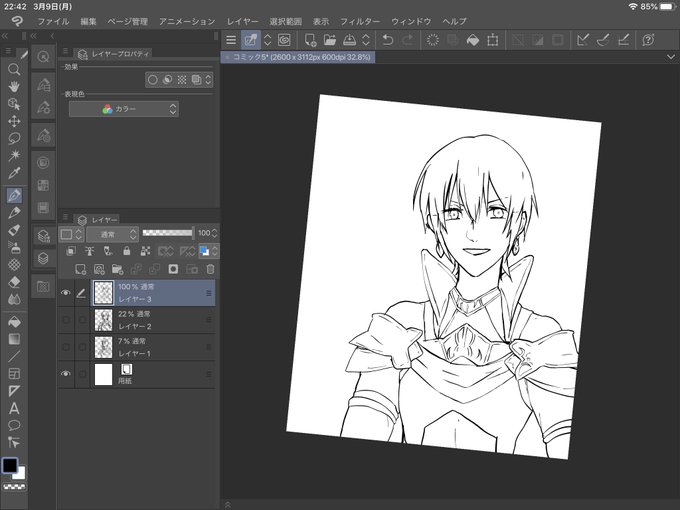Select the Decoration tool

click(x=14, y=265)
